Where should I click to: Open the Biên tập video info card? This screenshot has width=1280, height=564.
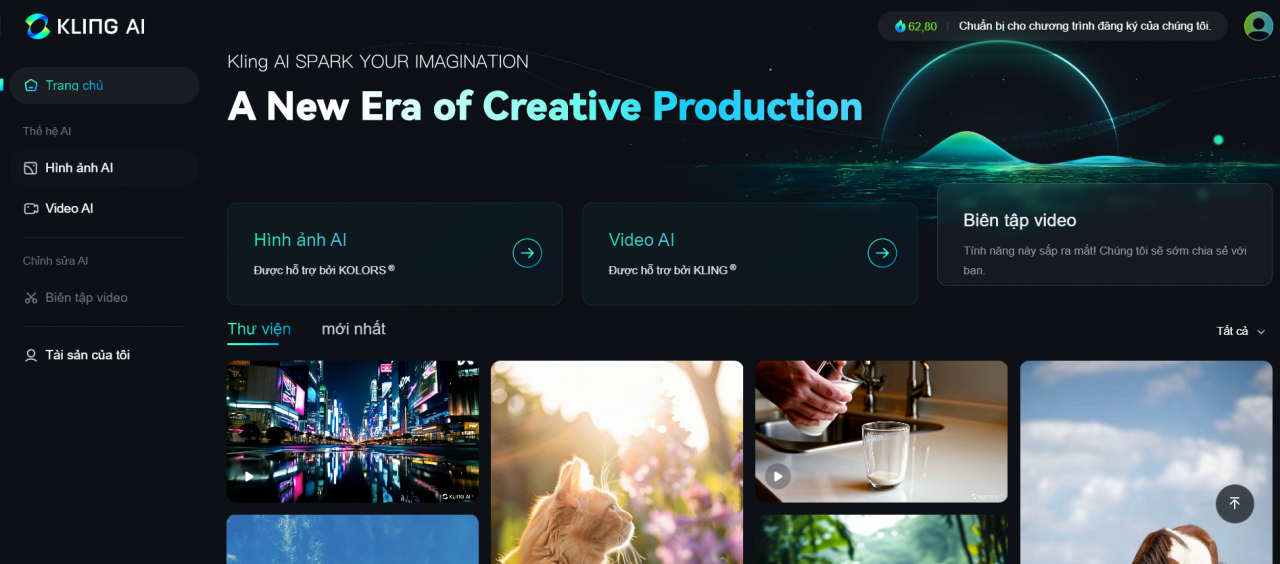[1105, 234]
